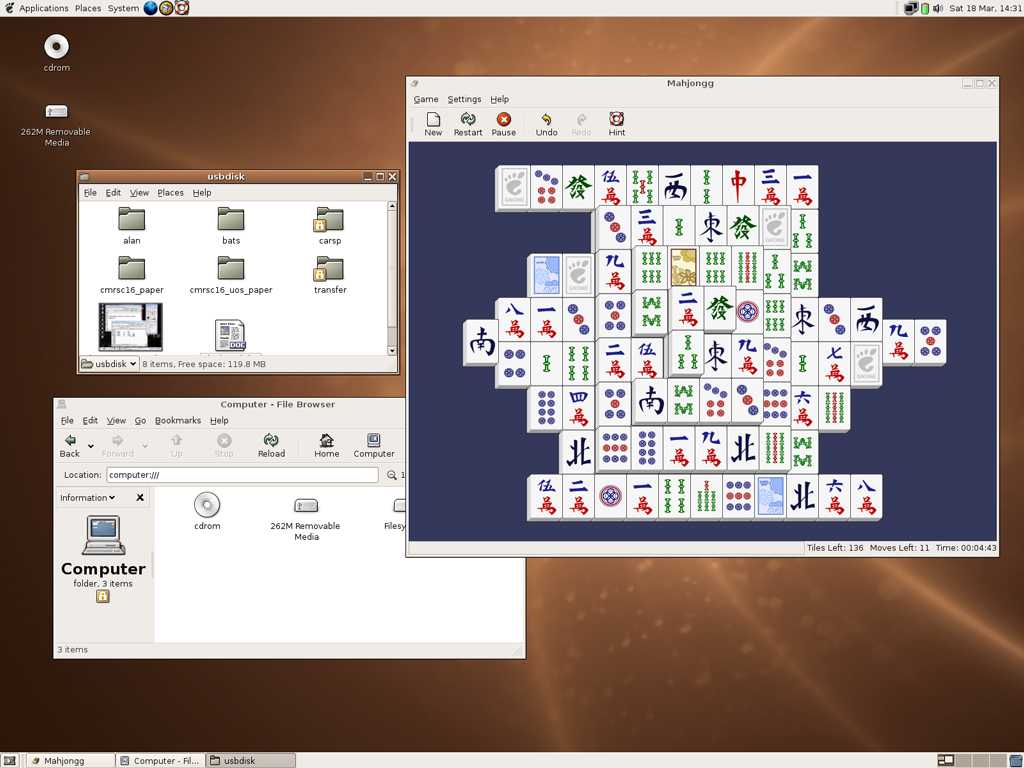Click the Computer toolbar icon
Viewport: 1024px width, 768px height.
374,445
